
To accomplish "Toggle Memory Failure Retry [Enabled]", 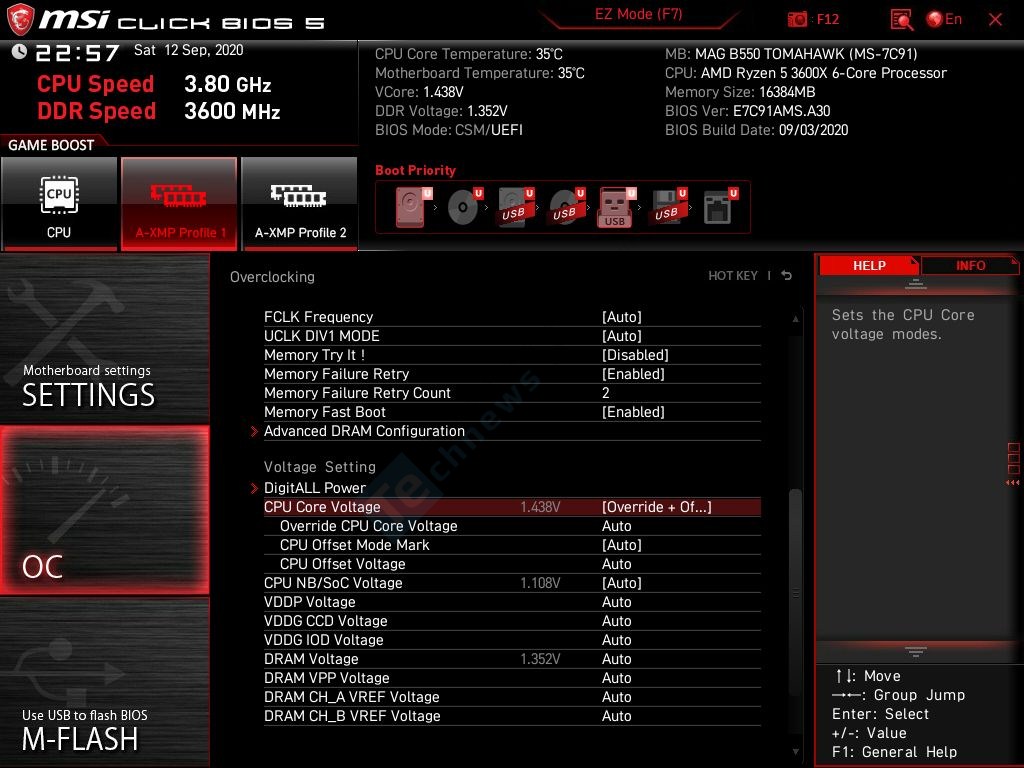I will pos(633,374).
